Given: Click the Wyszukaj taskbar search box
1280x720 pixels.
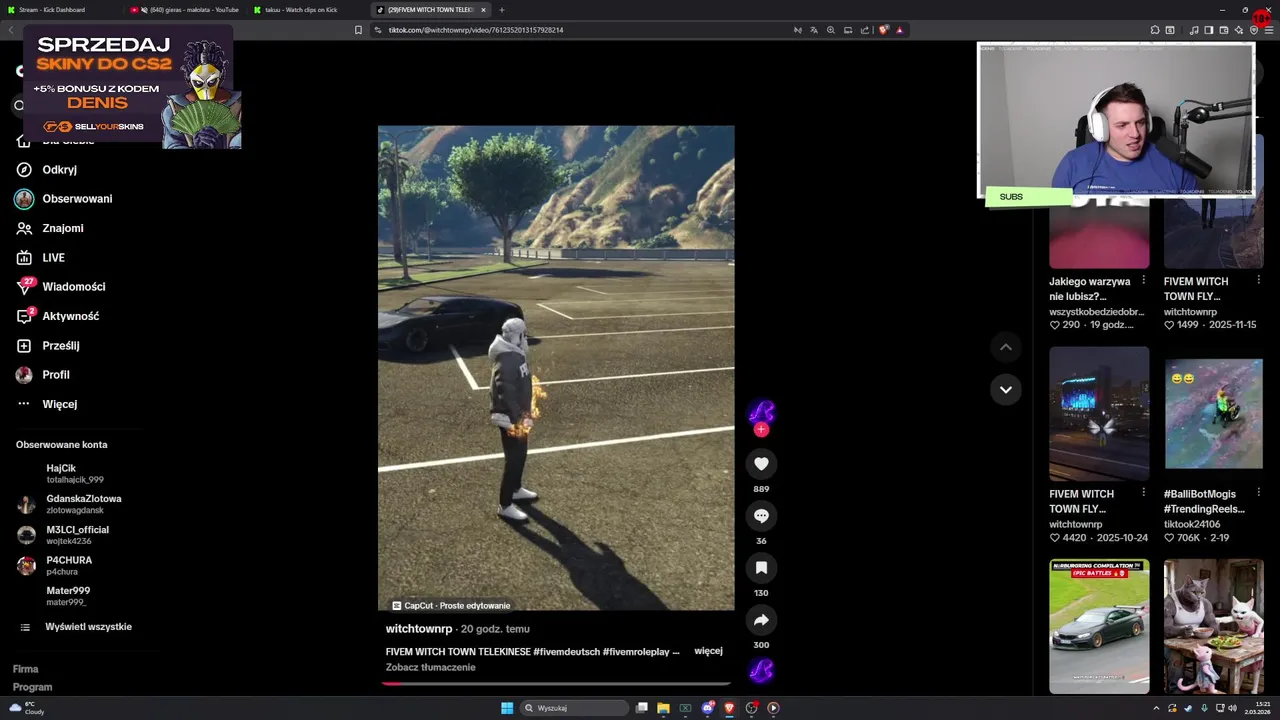Looking at the screenshot, I should tap(576, 708).
